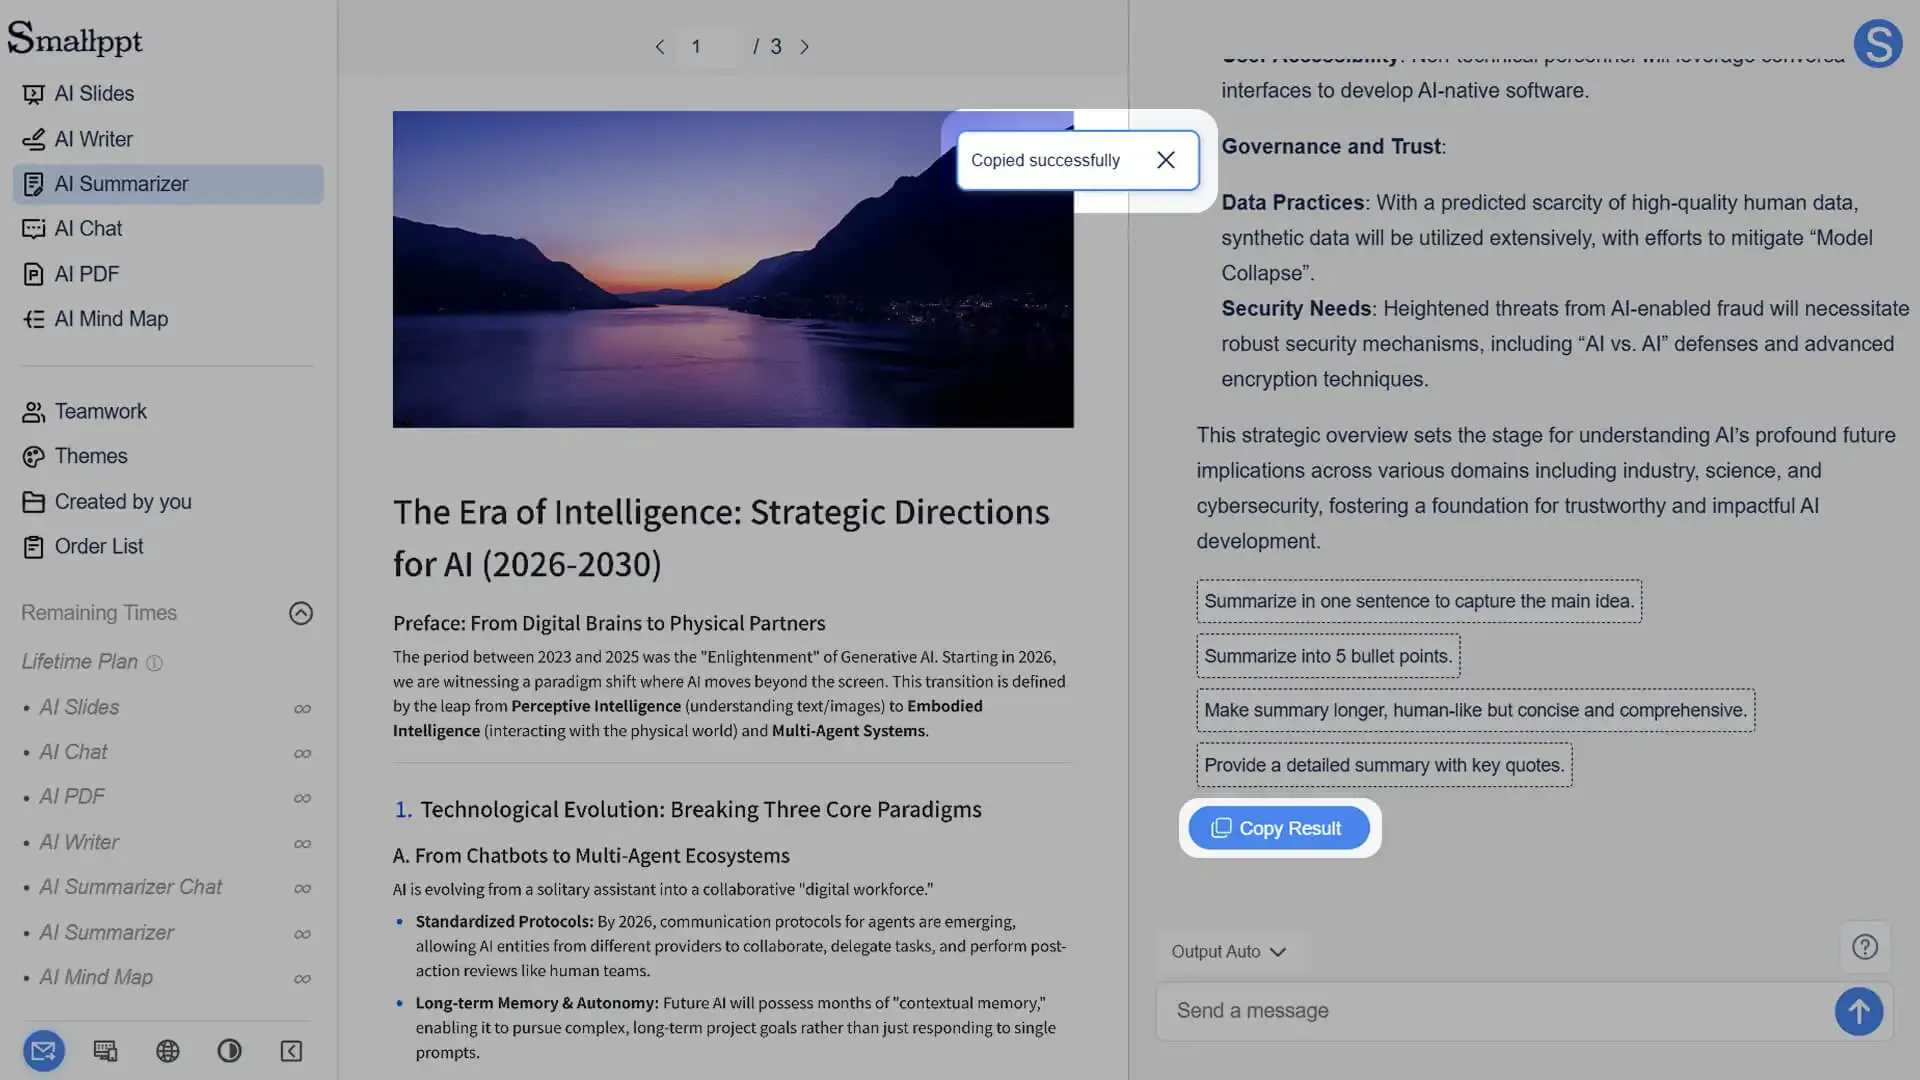The width and height of the screenshot is (1920, 1080).
Task: Dismiss the Copied successfully notification
Action: coord(1165,160)
